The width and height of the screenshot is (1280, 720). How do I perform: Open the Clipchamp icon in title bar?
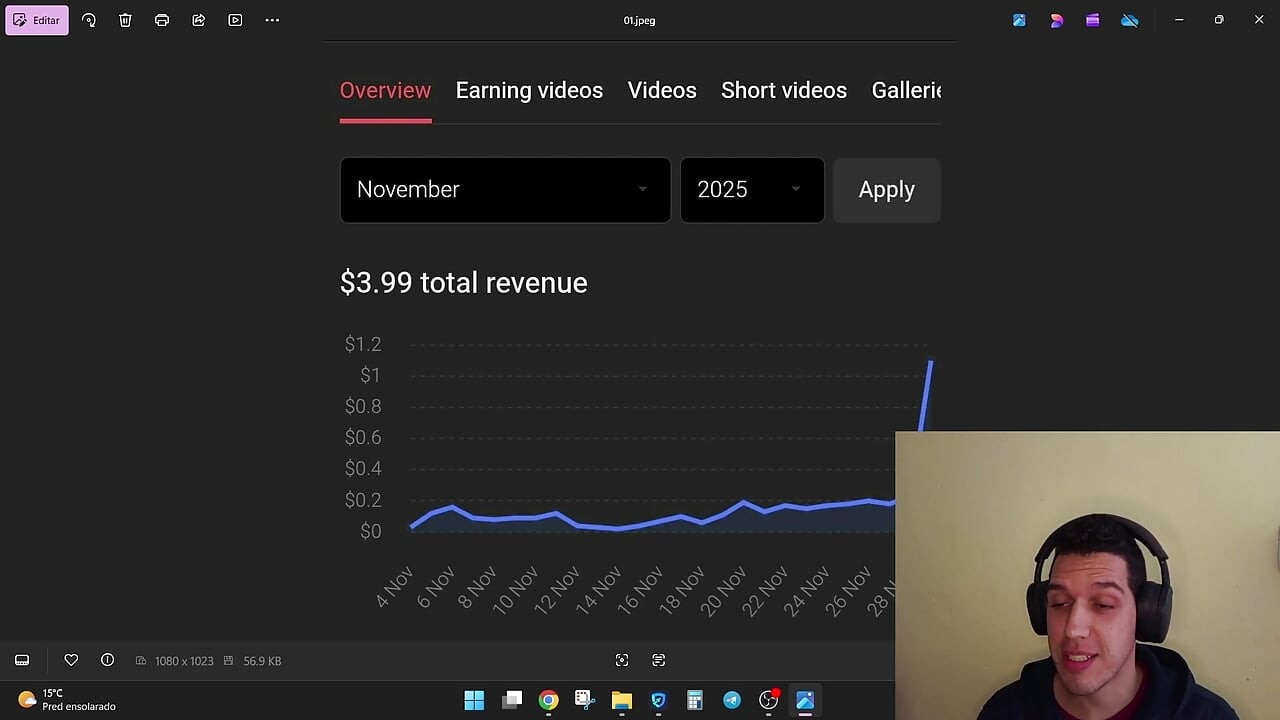point(1093,20)
